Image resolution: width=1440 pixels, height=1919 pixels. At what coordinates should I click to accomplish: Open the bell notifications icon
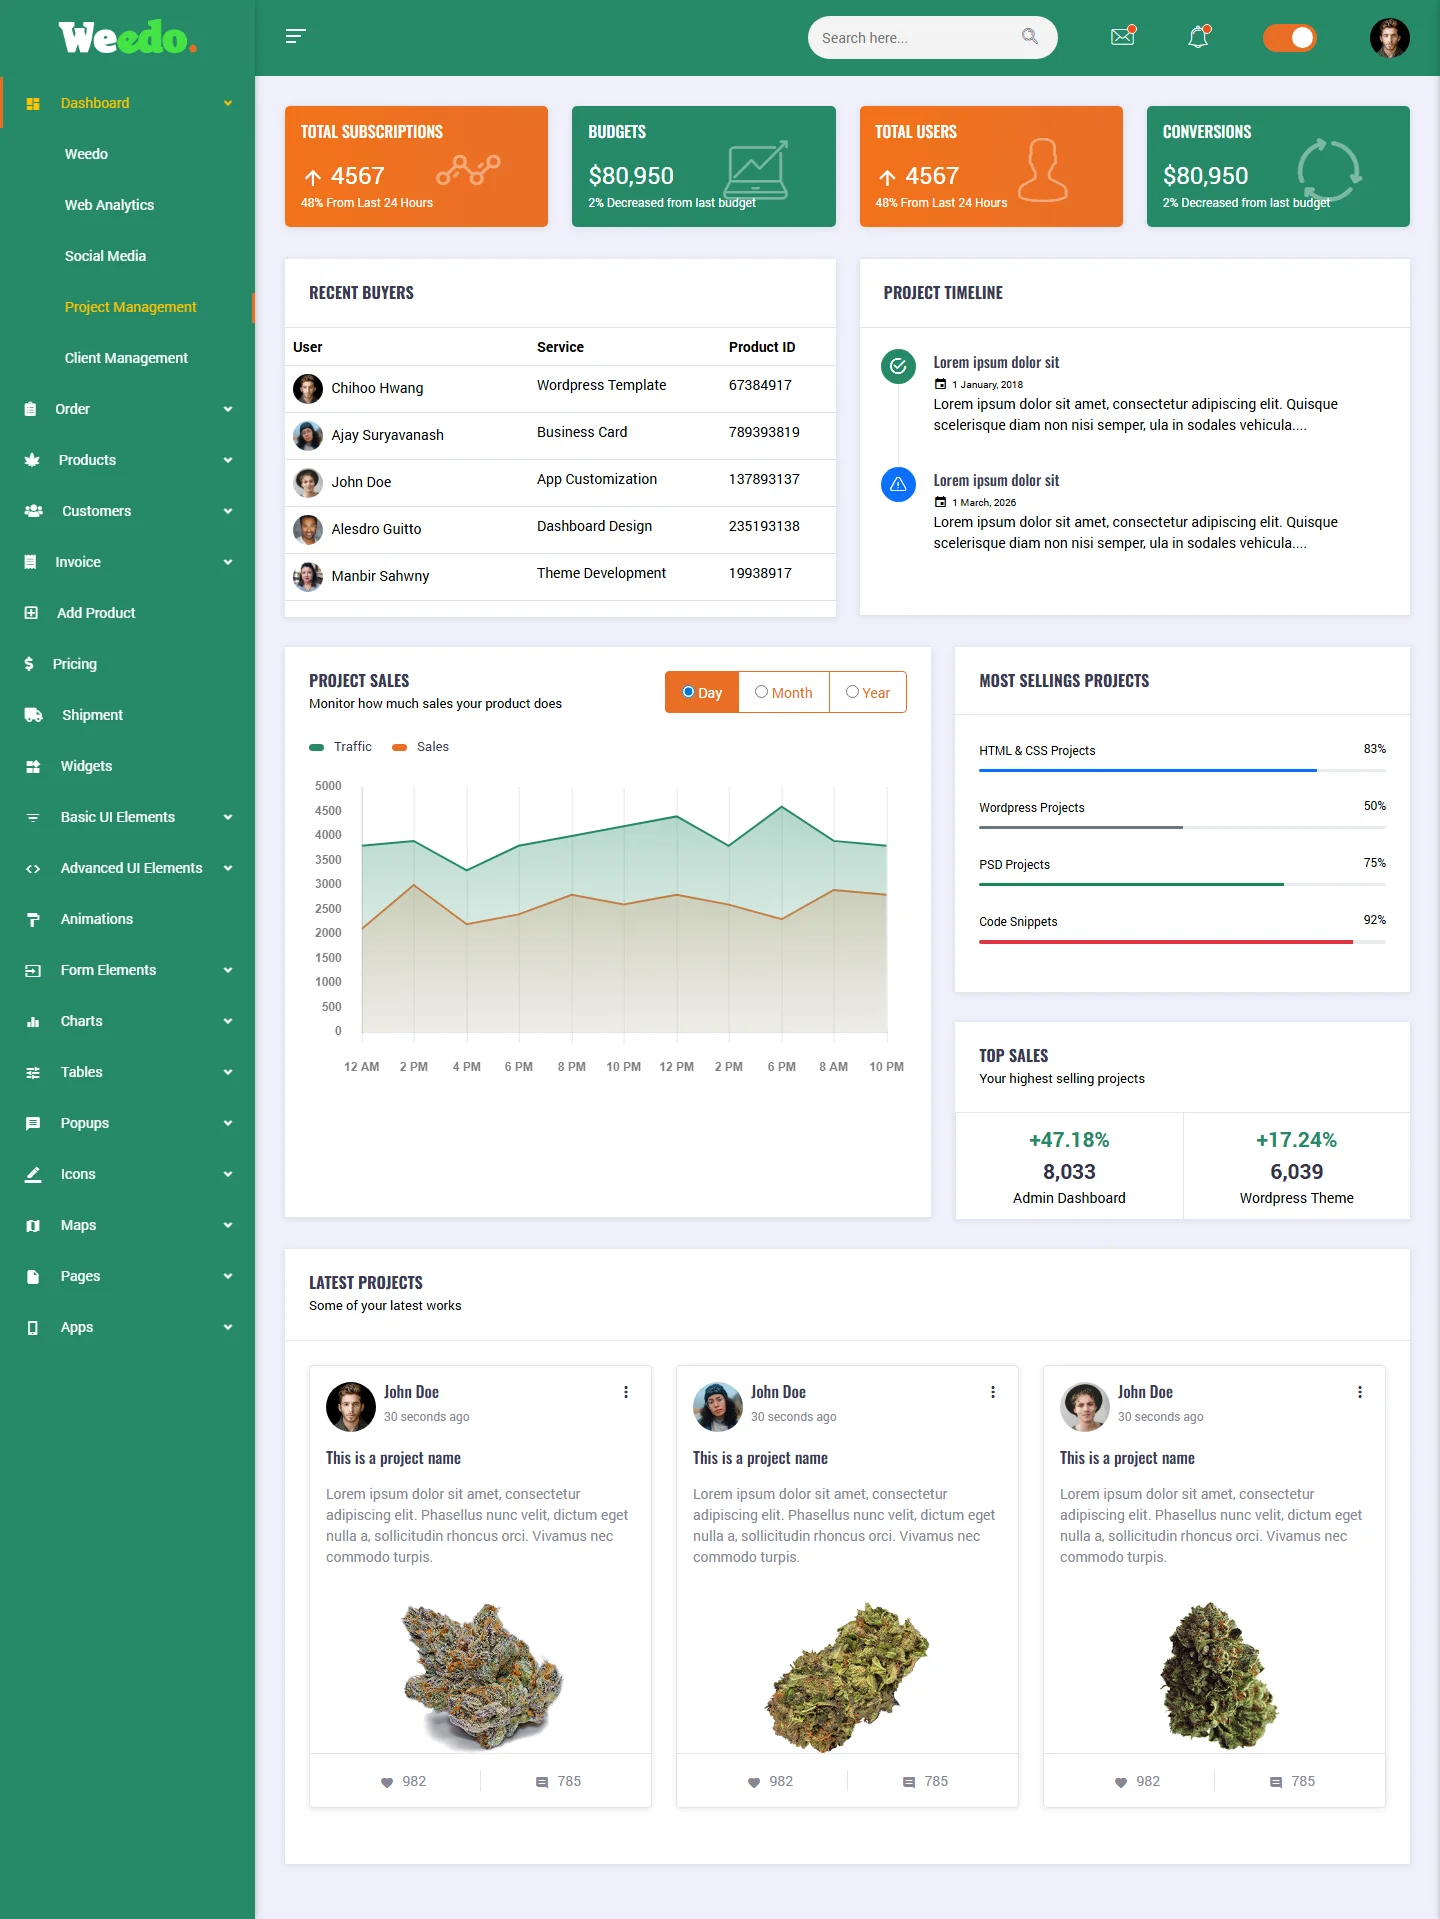coord(1199,37)
